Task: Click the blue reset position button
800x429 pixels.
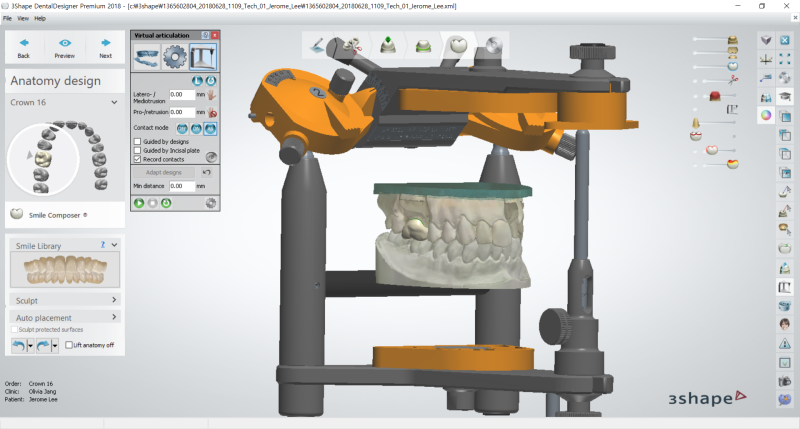Action: point(210,81)
